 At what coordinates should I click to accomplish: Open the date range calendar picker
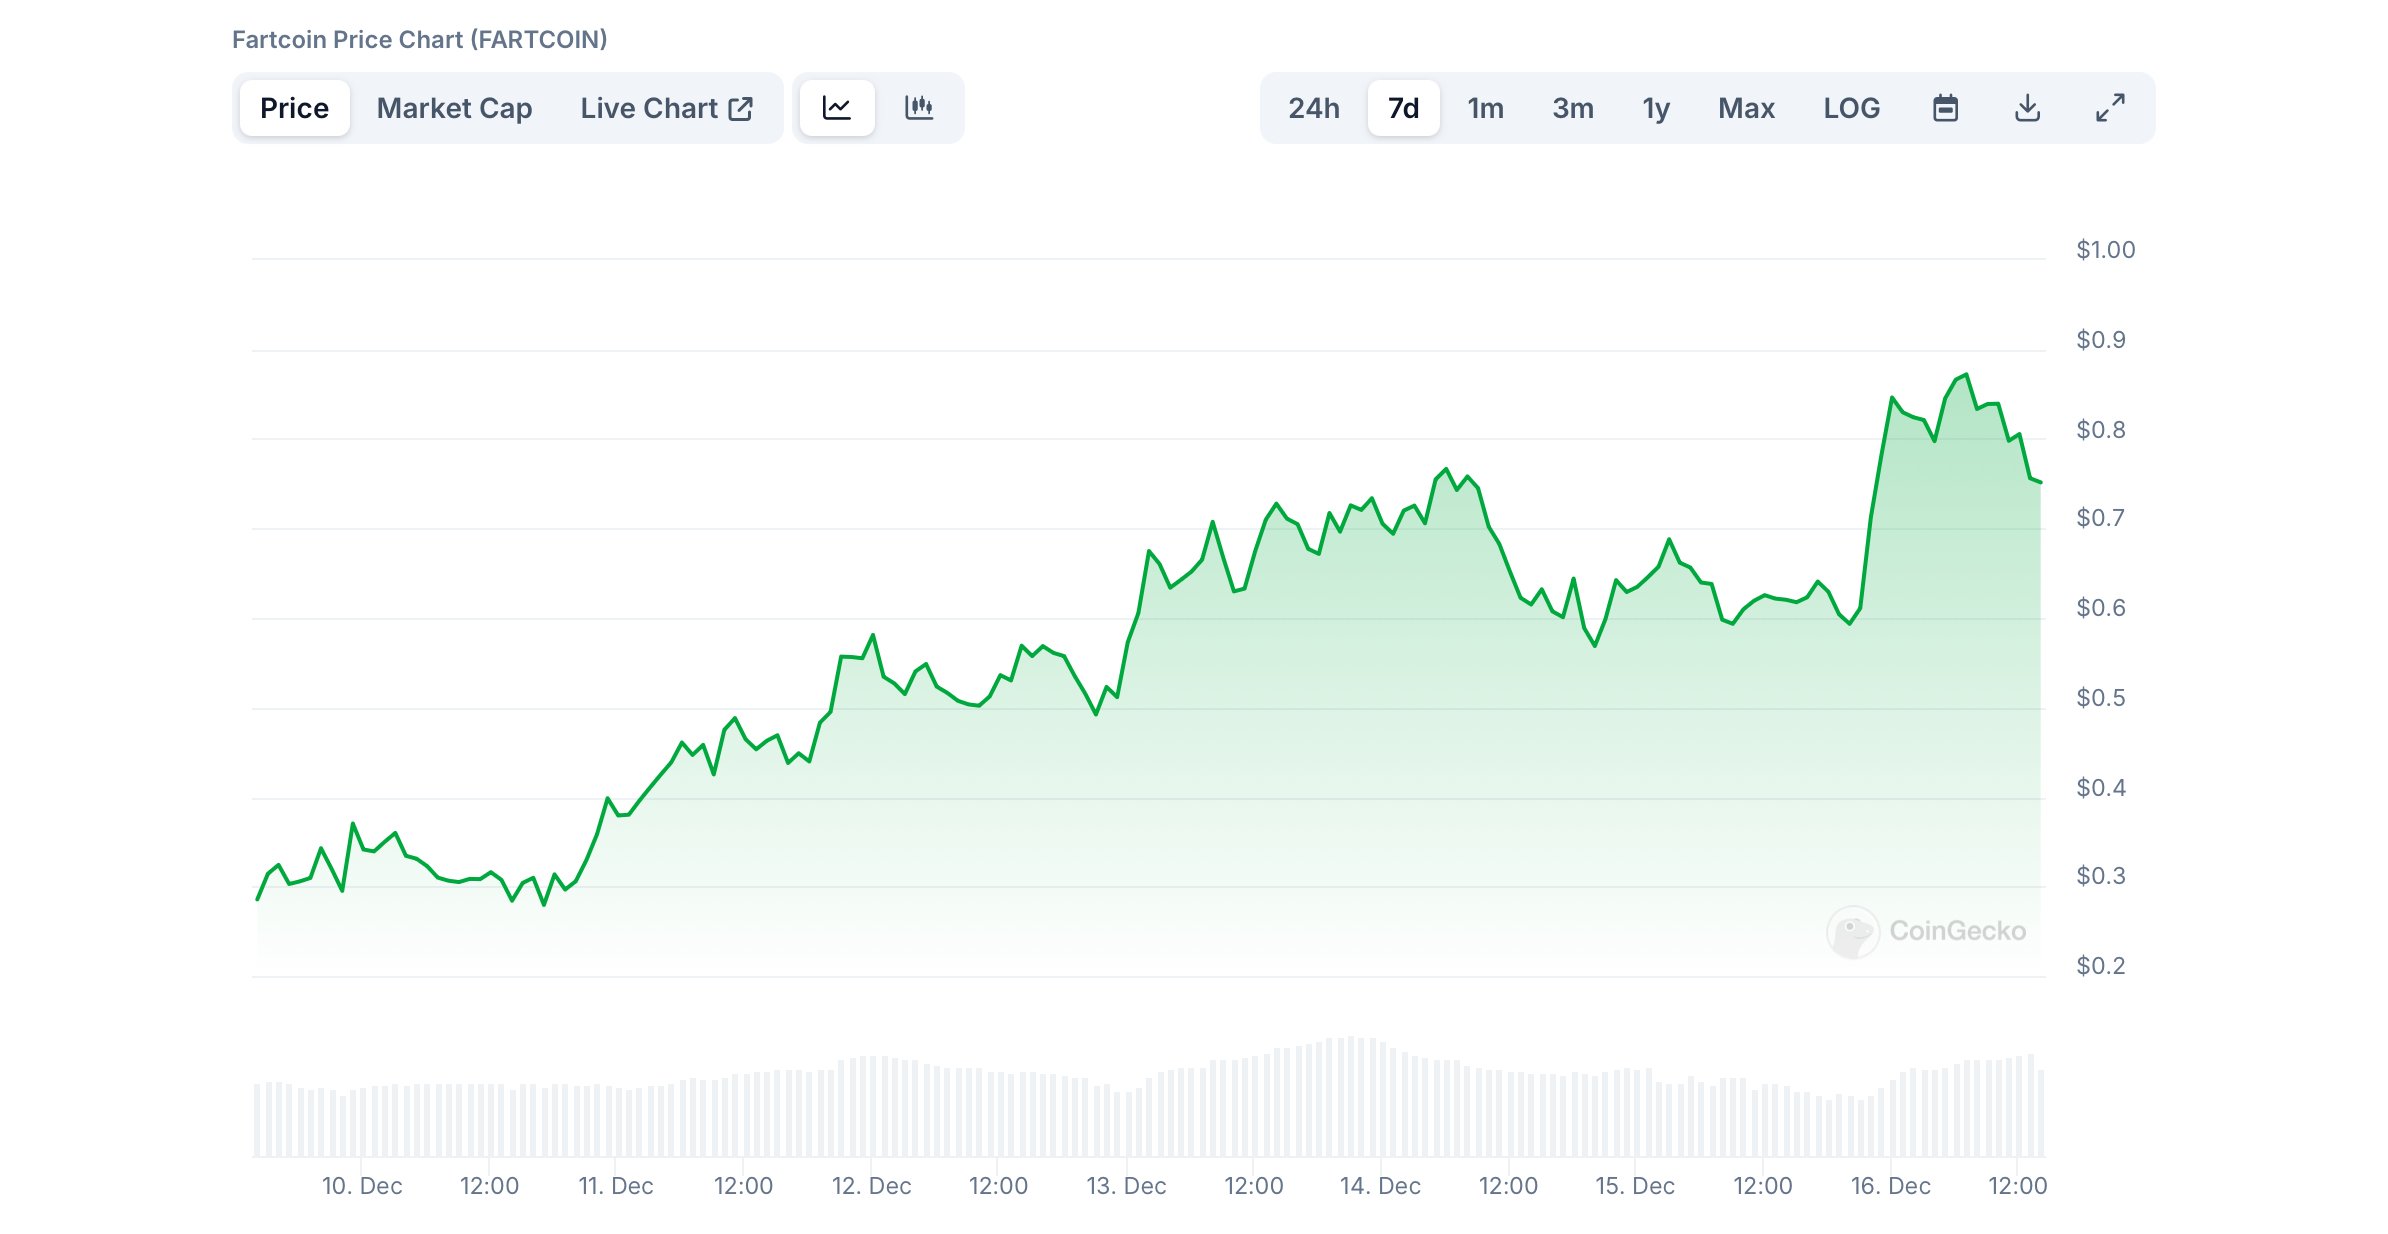[1946, 108]
